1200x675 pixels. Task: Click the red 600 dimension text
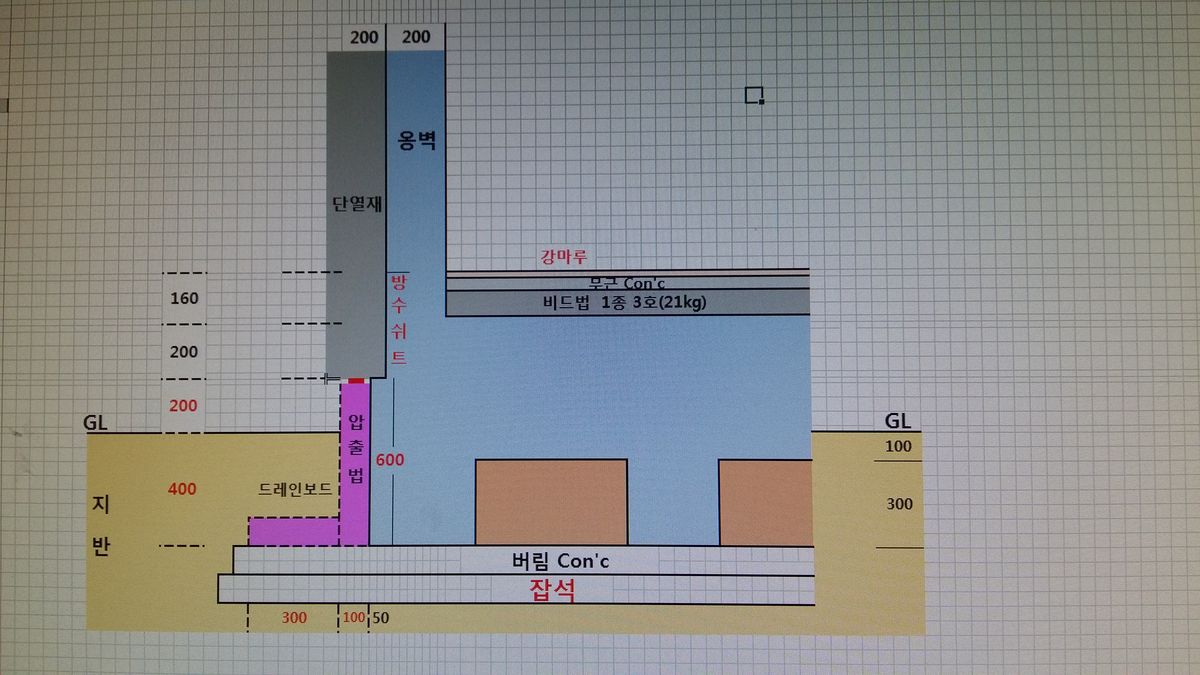(388, 460)
